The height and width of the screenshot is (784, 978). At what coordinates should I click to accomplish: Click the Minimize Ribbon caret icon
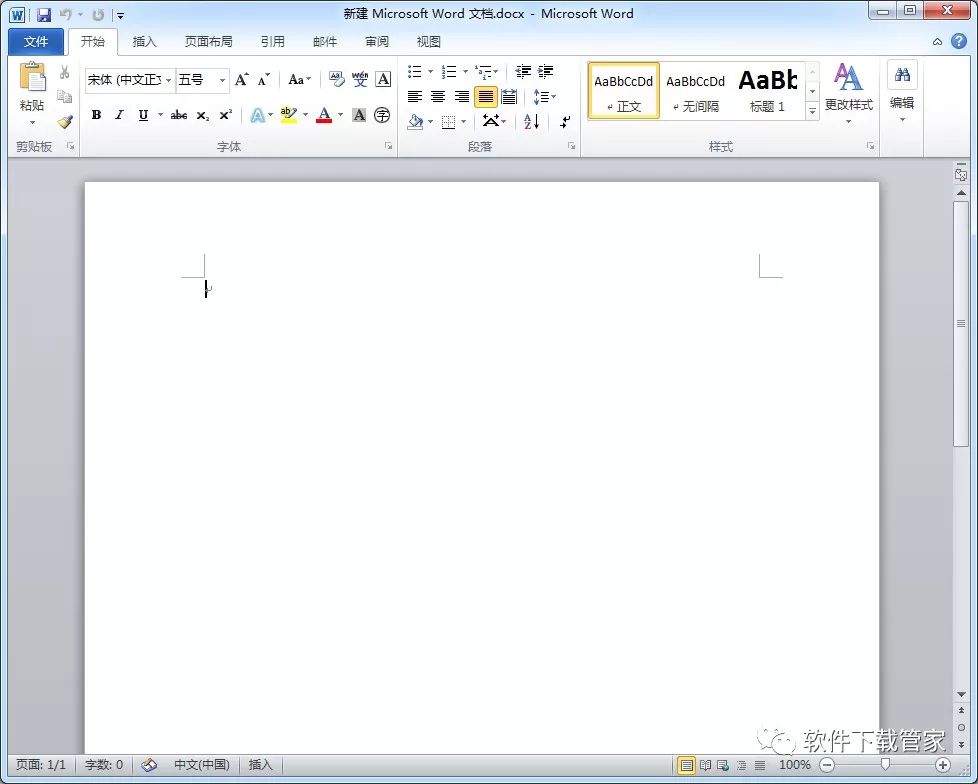tap(937, 42)
